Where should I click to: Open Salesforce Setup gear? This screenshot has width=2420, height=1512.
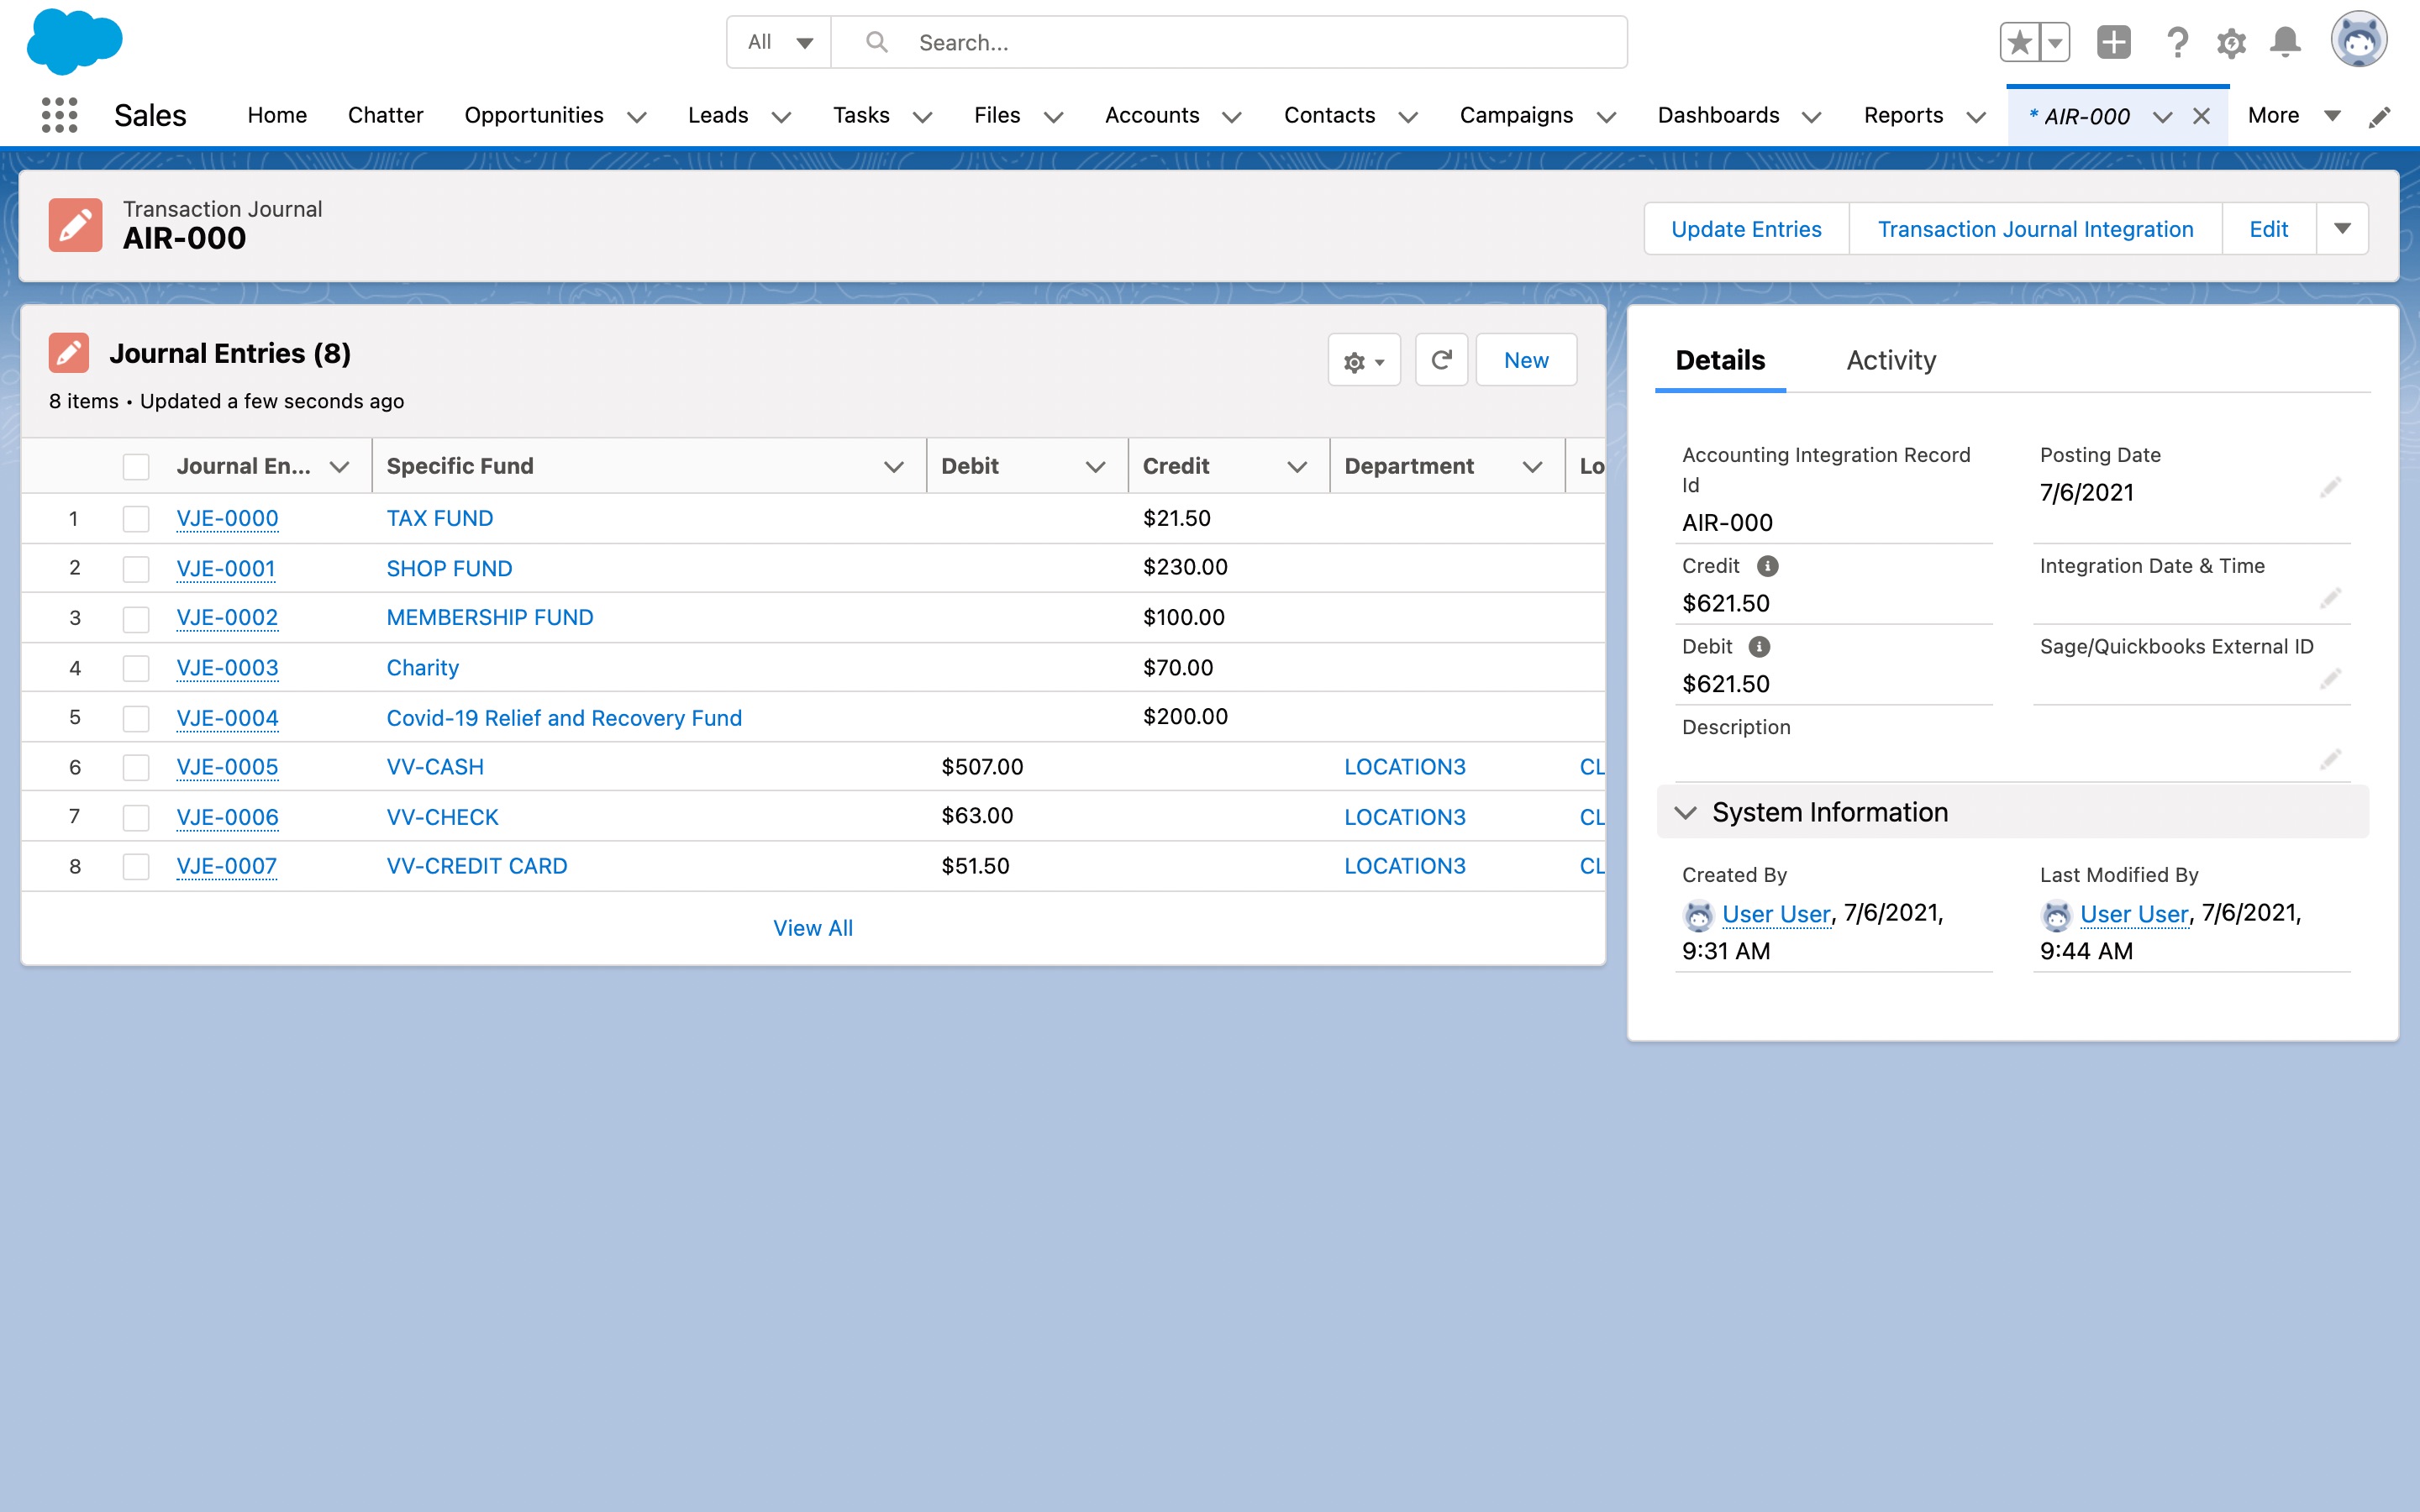(2232, 42)
